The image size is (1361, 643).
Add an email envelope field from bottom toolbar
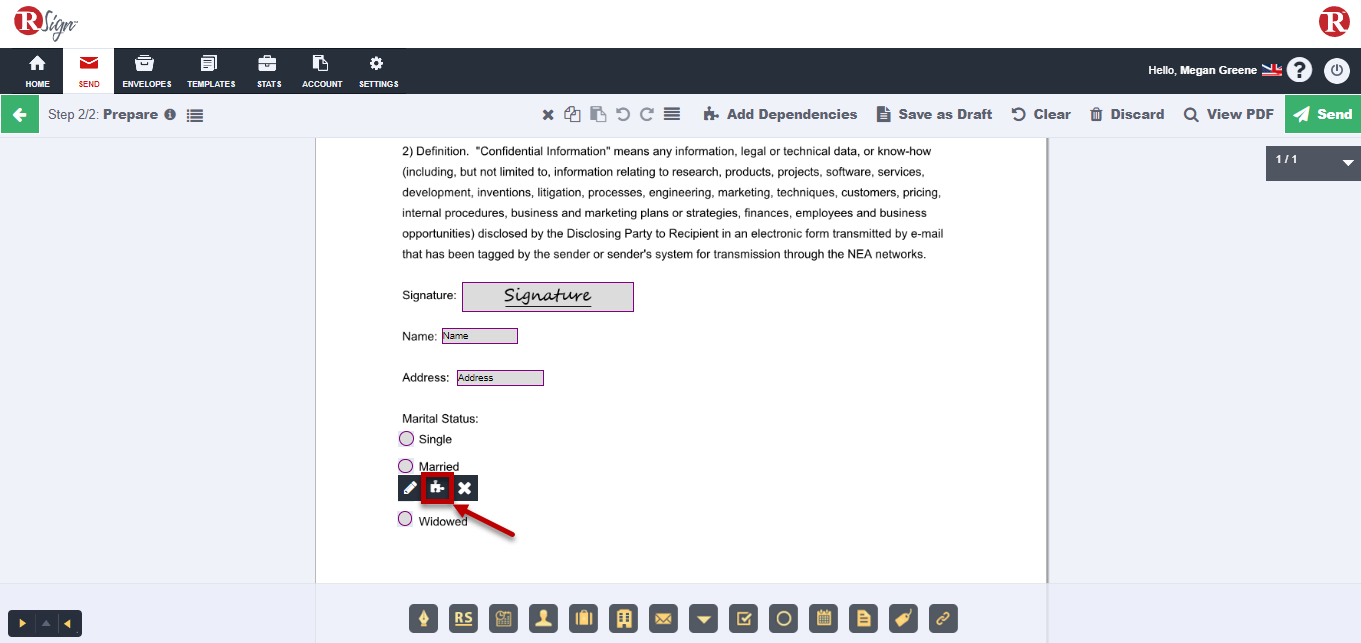click(663, 619)
